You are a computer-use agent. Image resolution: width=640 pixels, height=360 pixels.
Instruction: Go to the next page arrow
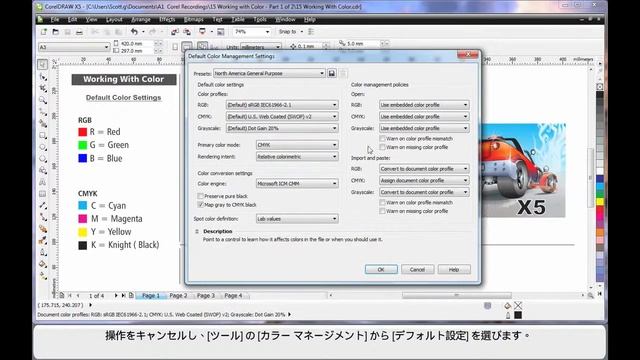pyautogui.click(x=116, y=296)
